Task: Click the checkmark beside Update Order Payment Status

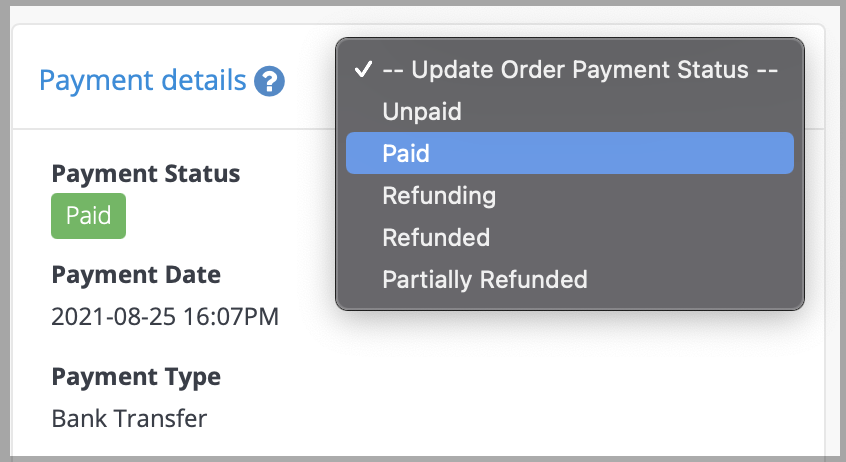Action: pyautogui.click(x=363, y=69)
